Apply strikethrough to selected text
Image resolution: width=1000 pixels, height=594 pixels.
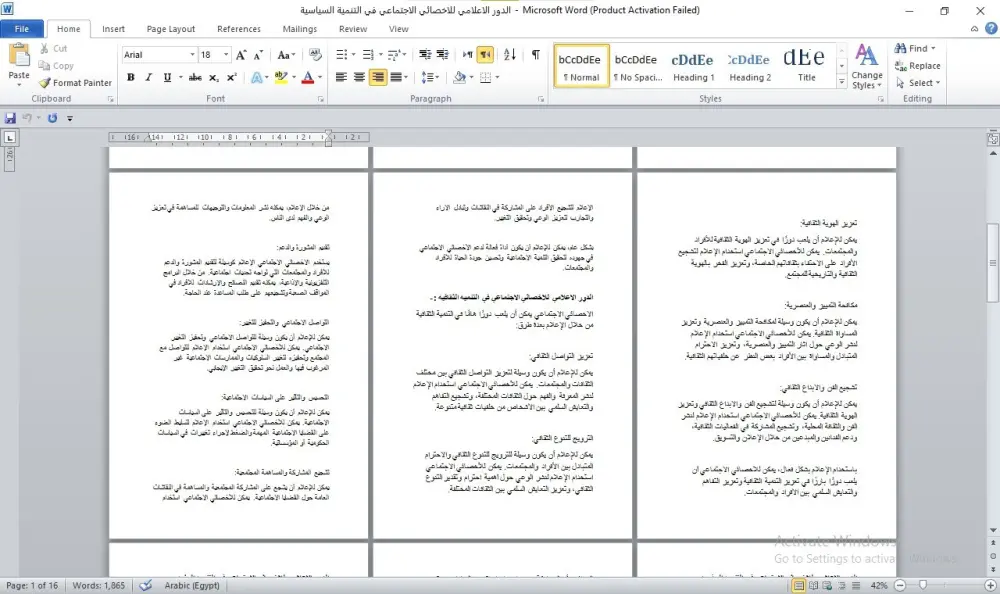coord(196,77)
